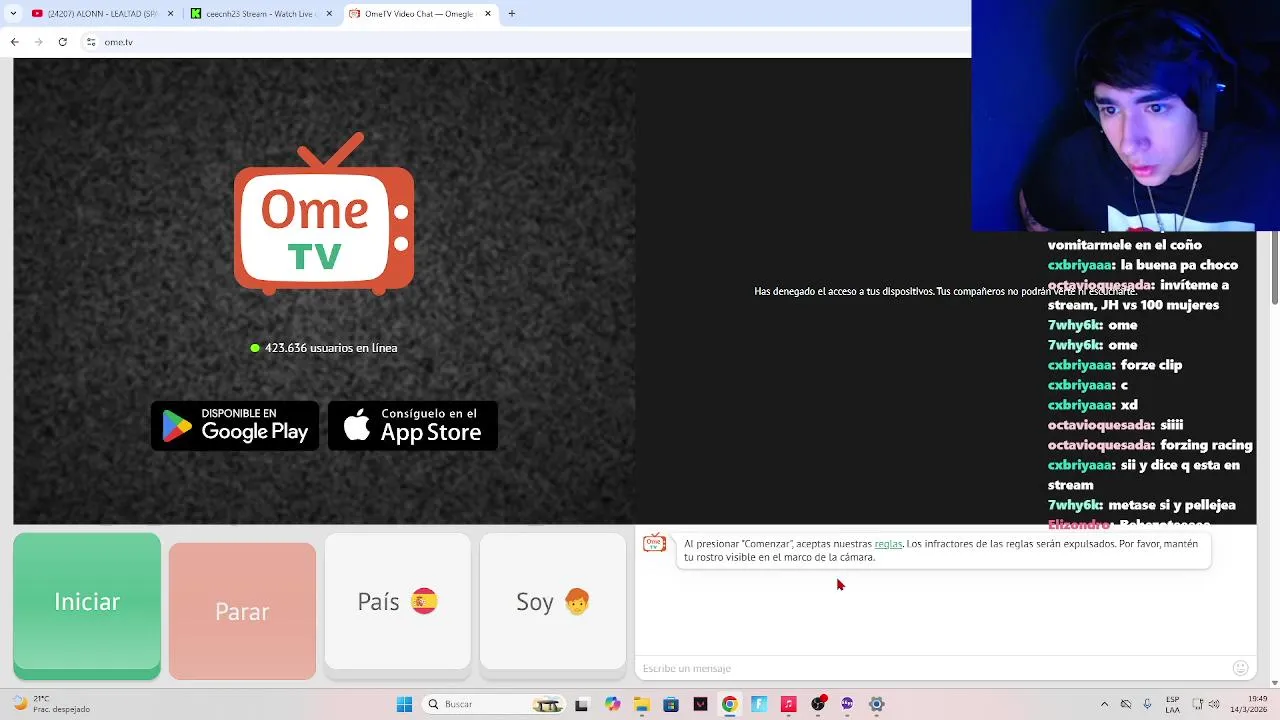Click the chat message 'forzing racing'
This screenshot has width=1280, height=720.
pyautogui.click(x=1206, y=445)
